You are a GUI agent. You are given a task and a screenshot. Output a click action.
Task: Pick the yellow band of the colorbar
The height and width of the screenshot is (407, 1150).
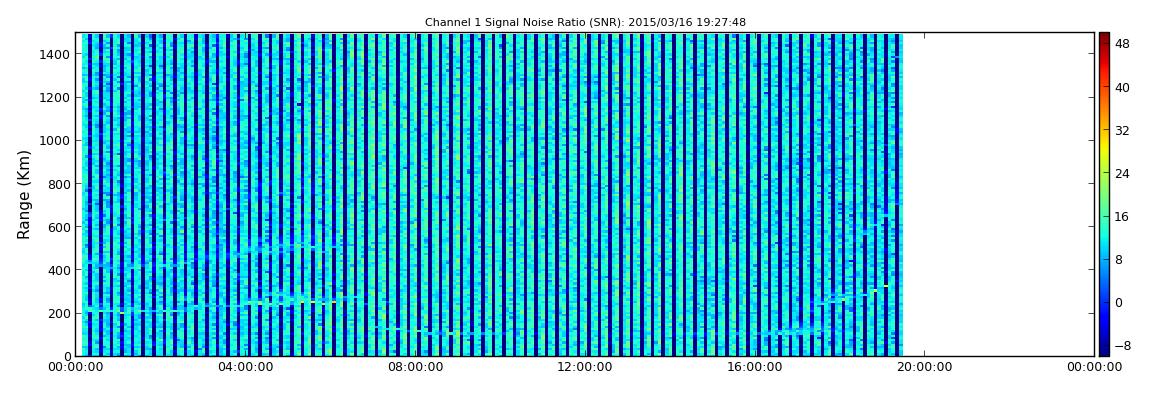1104,150
